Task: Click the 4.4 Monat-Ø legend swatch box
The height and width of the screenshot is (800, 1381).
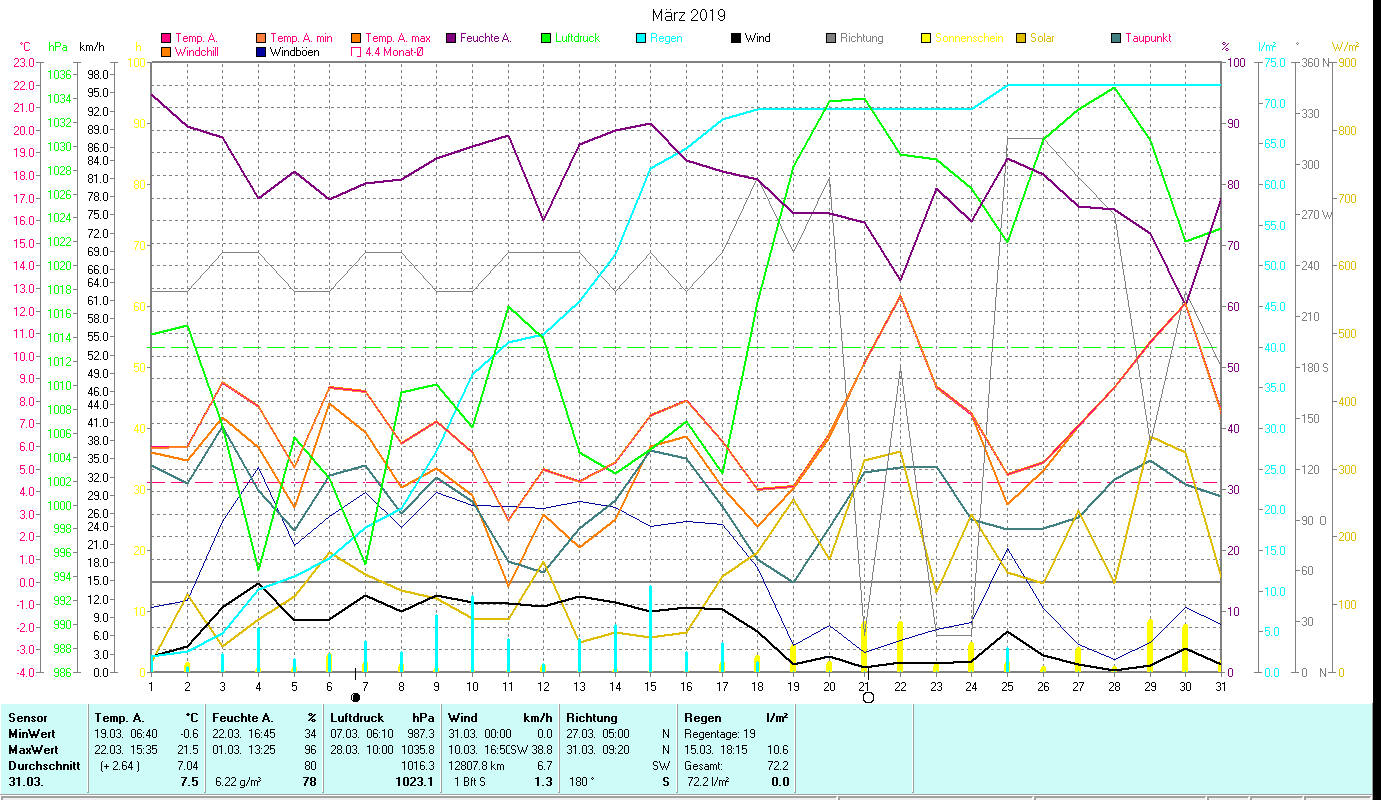Action: (x=356, y=51)
